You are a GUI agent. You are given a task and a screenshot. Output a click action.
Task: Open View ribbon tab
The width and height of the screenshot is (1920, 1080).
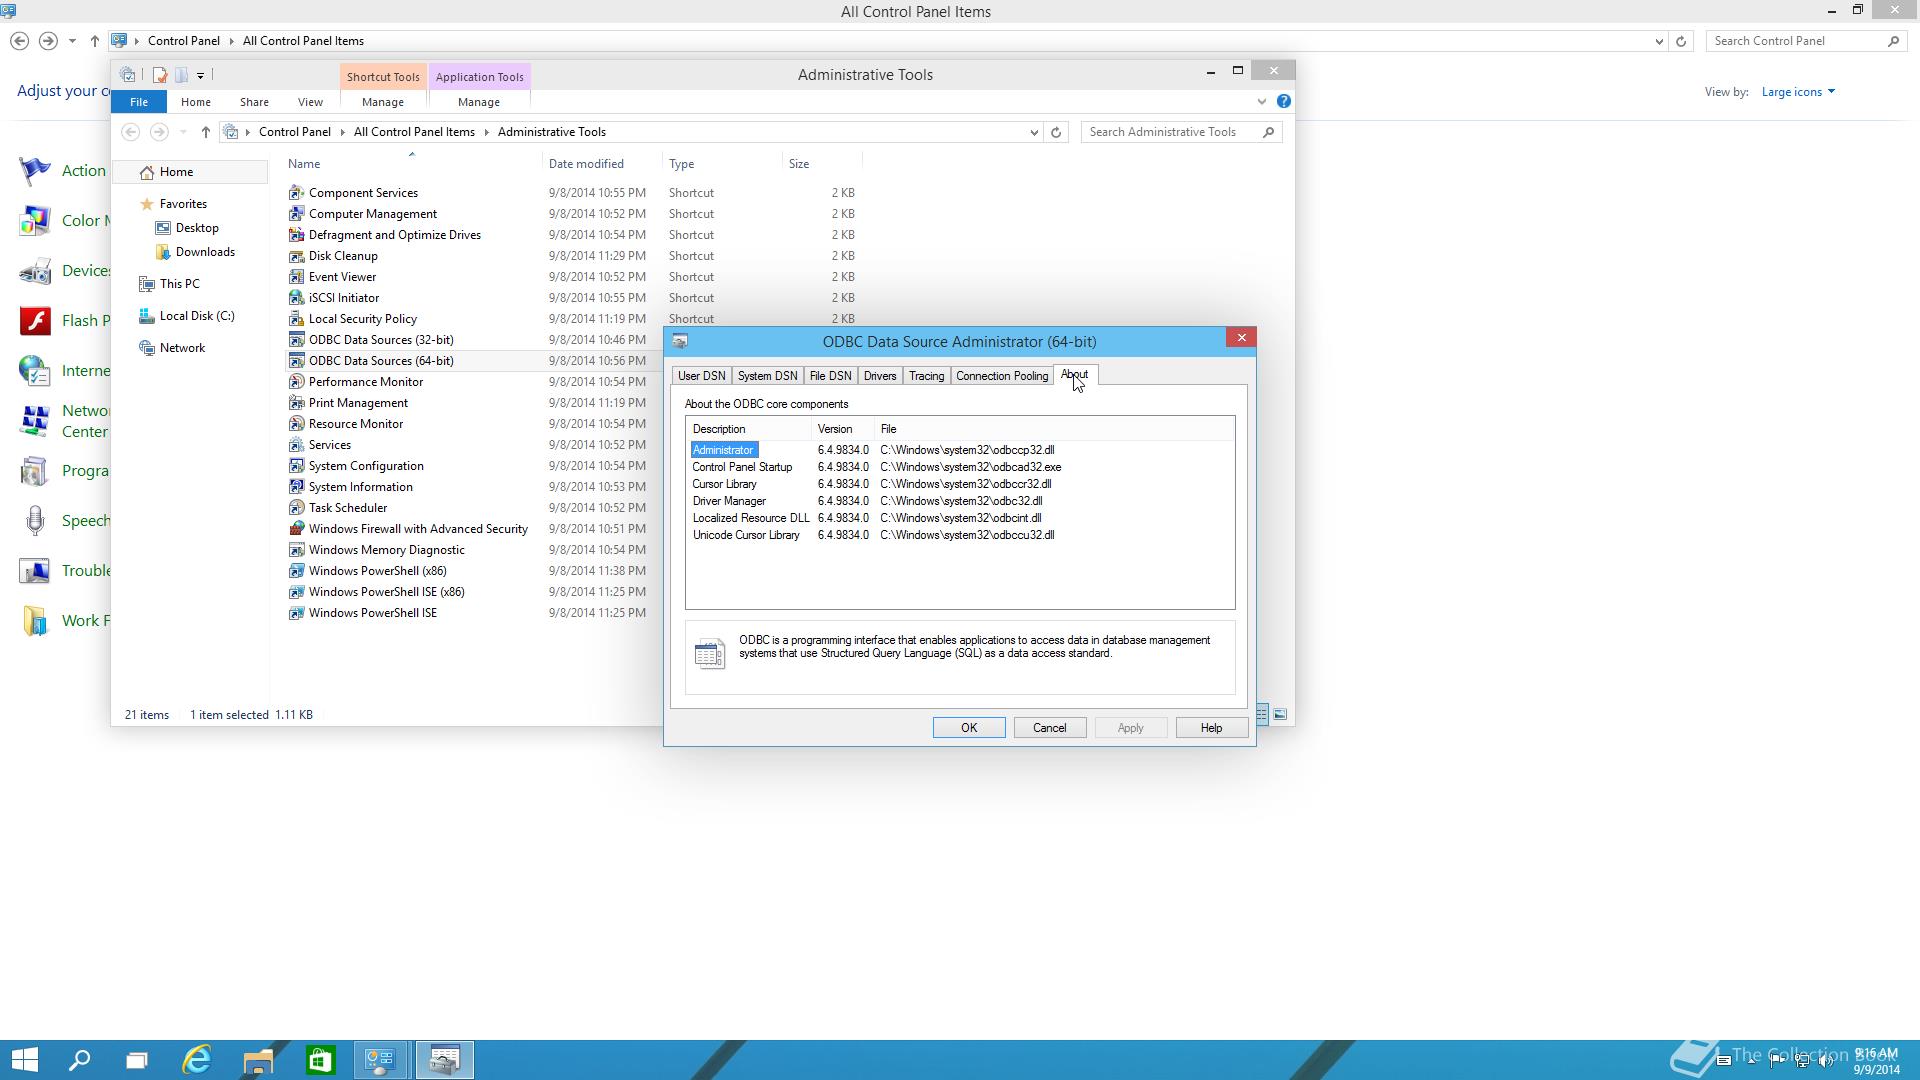click(310, 102)
